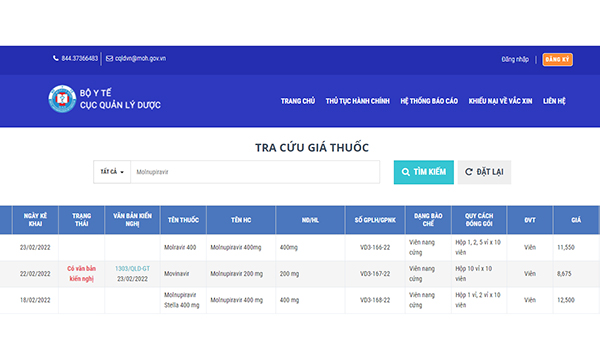Viewport: 600px width, 360px height.
Task: Click the Quy cách đóng gói column header
Action: tap(479, 220)
